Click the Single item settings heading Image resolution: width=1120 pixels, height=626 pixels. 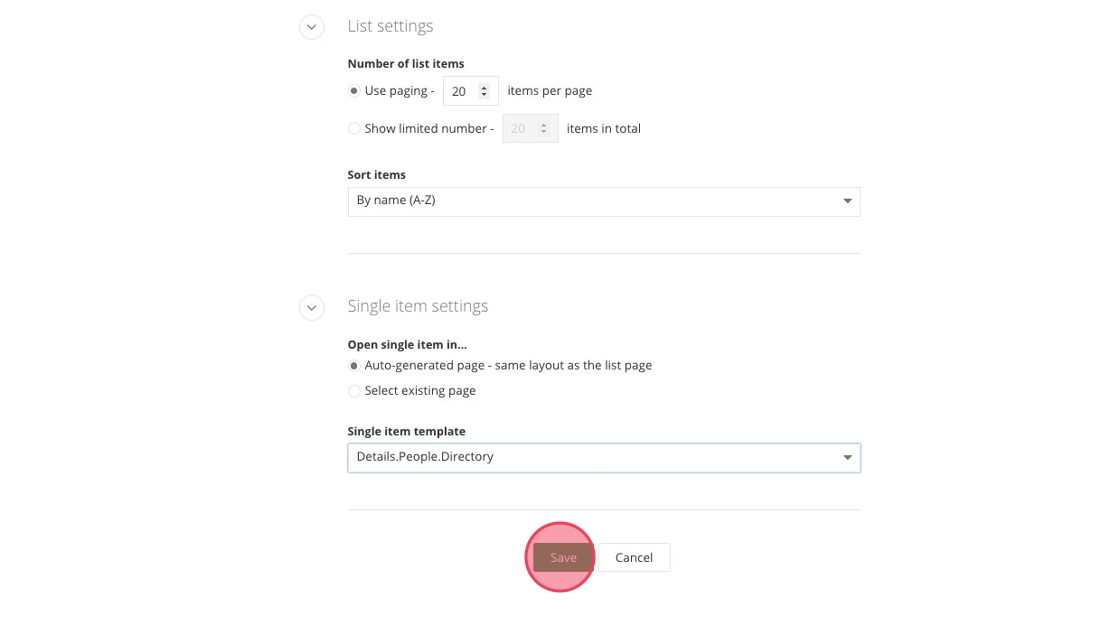point(417,306)
